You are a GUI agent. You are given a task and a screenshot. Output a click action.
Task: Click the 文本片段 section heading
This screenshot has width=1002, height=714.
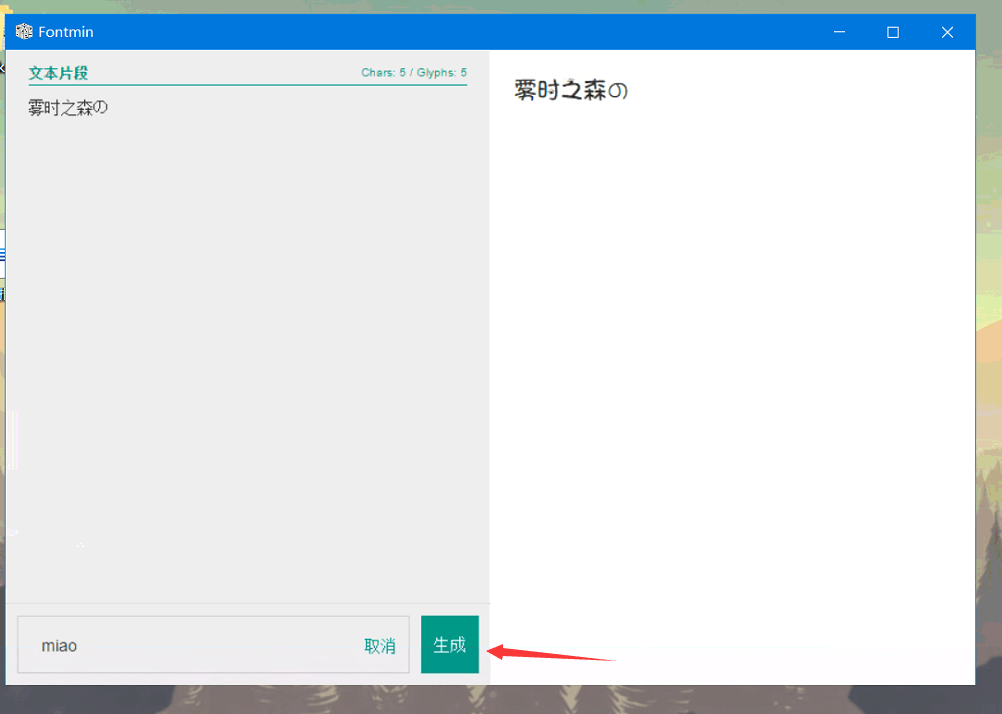58,73
